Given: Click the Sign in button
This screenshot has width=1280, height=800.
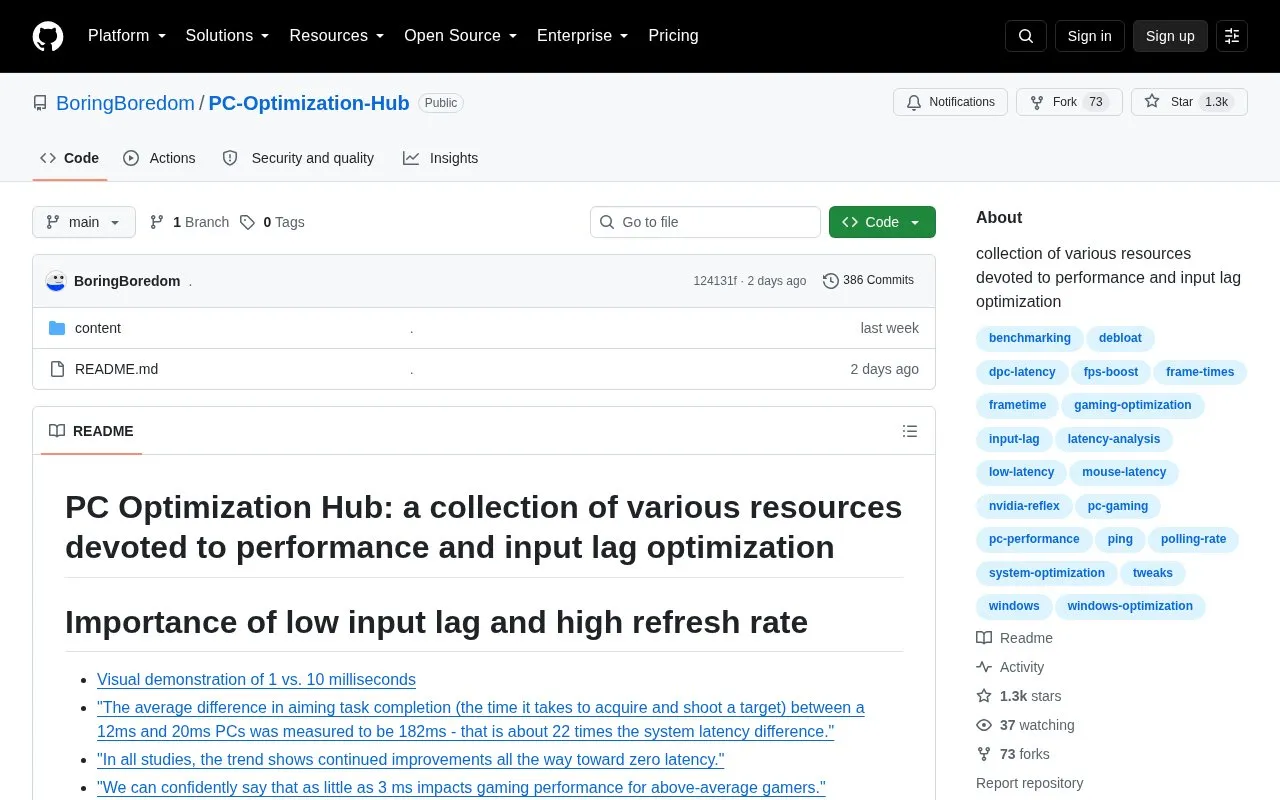Looking at the screenshot, I should (x=1089, y=36).
